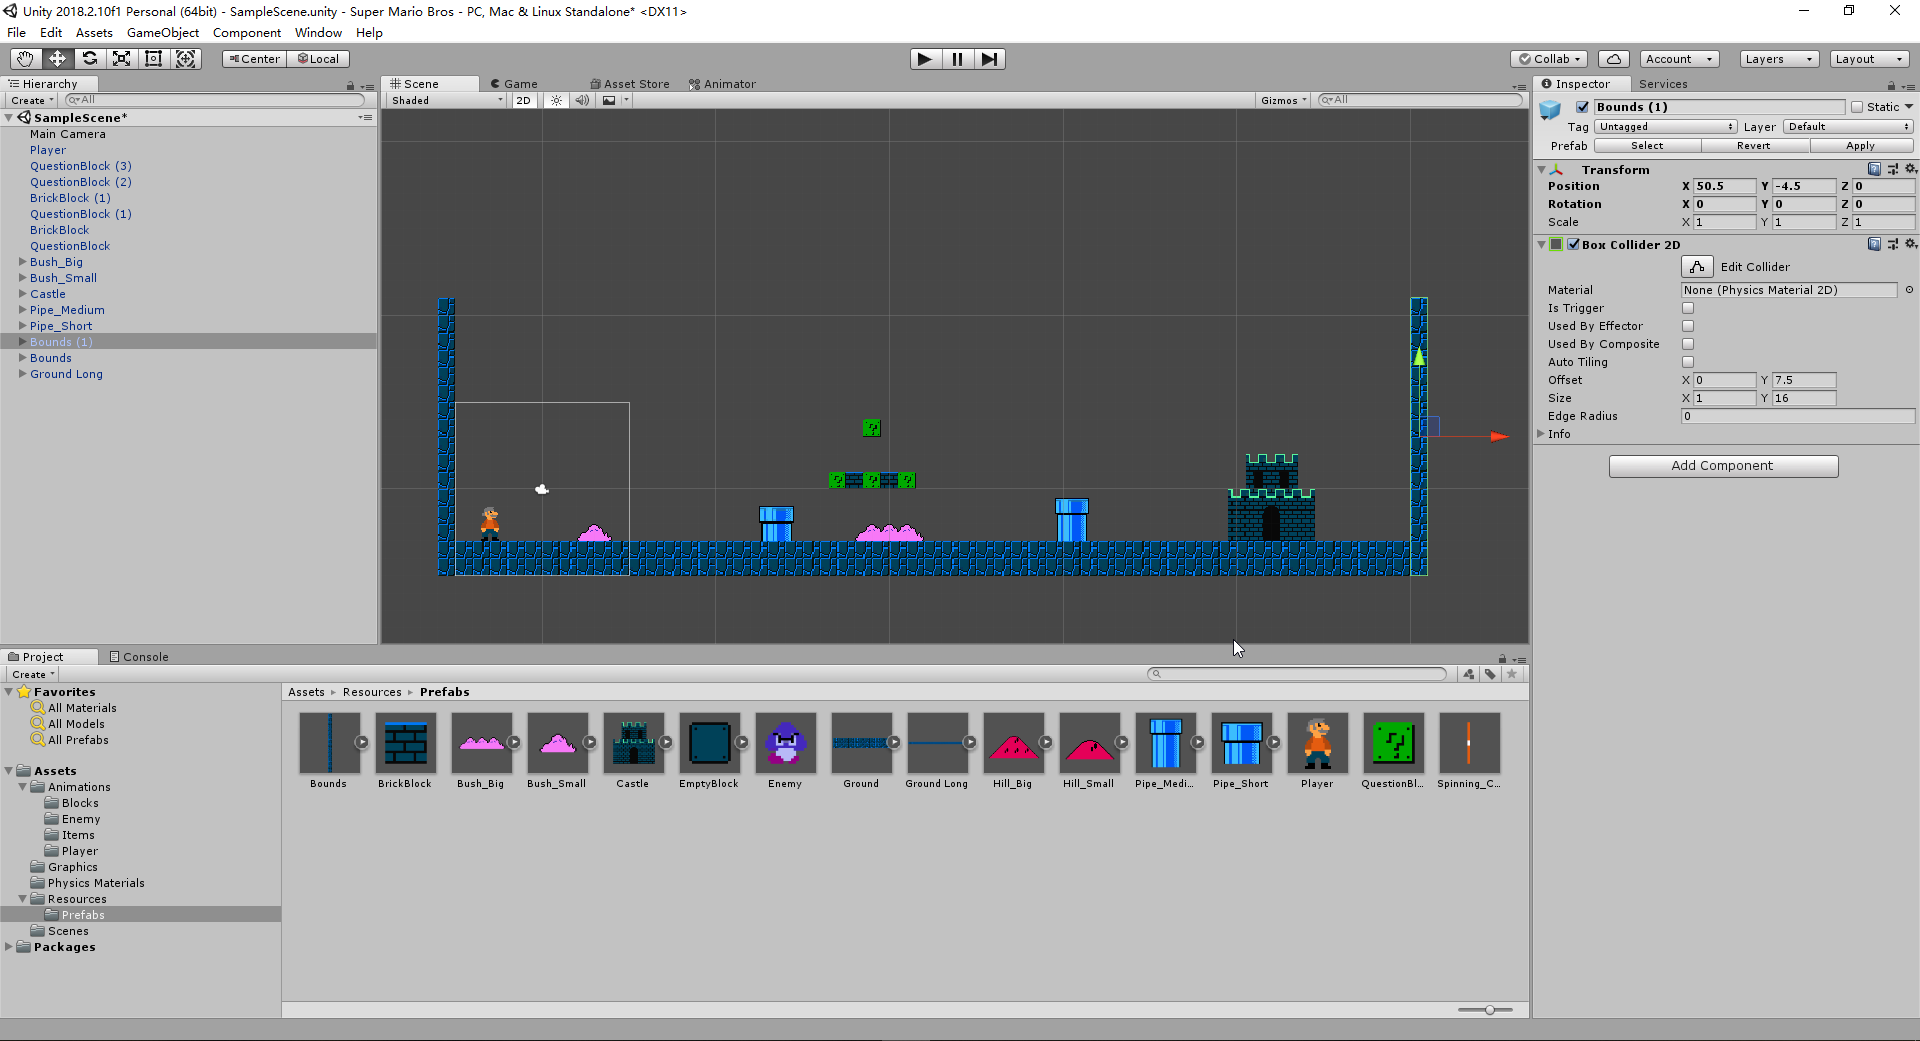Click favorites star in Project toolbar
The image size is (1920, 1041).
[x=1512, y=674]
